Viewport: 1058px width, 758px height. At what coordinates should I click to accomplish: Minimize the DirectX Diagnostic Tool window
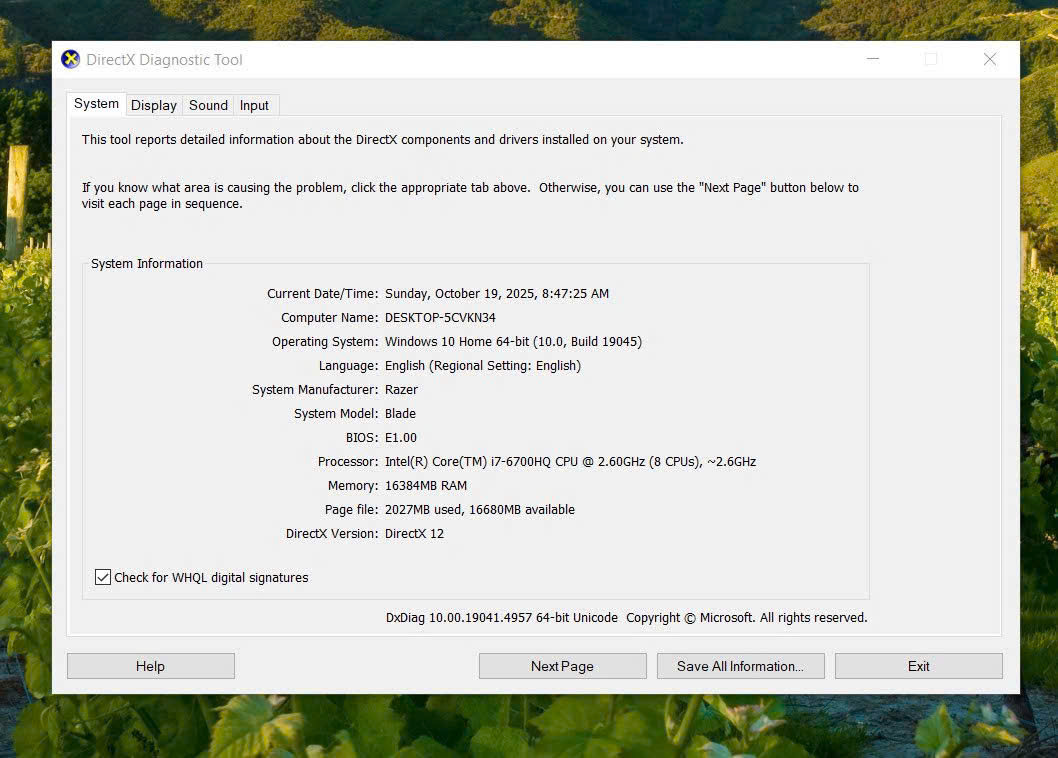(x=873, y=59)
